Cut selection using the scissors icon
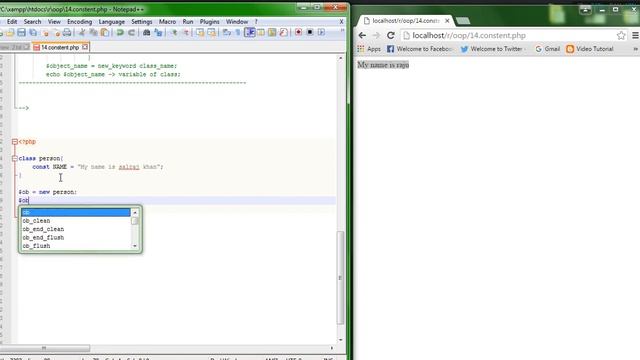This screenshot has width=640, height=360. click(82, 32)
